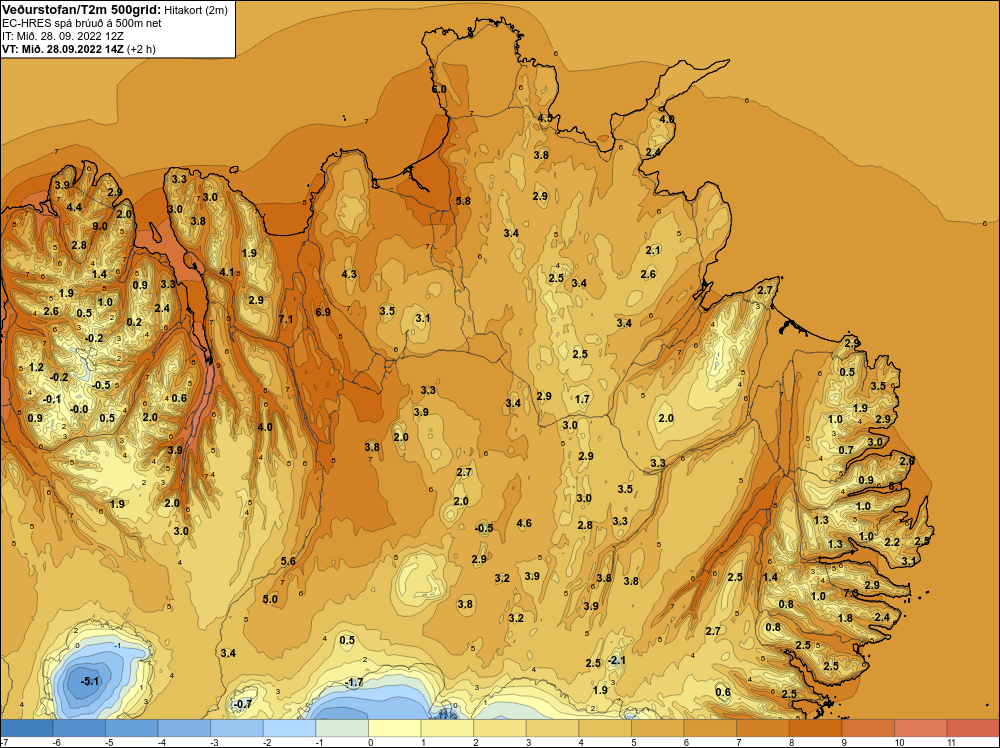Click the 5.0 temperature value

(270, 599)
